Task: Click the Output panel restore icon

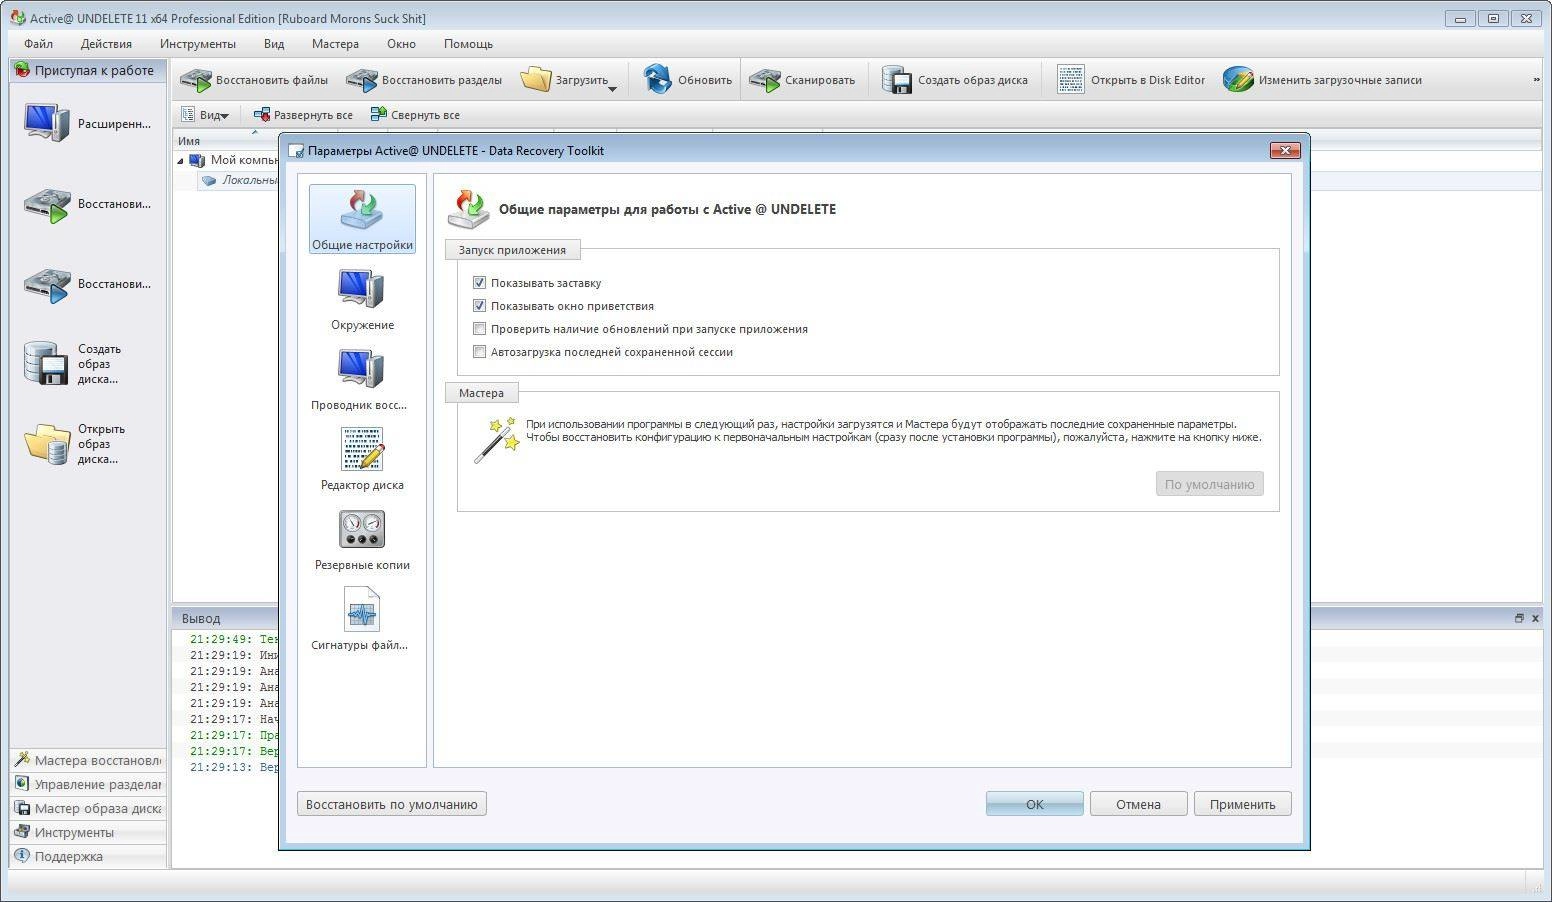Action: pyautogui.click(x=1519, y=618)
